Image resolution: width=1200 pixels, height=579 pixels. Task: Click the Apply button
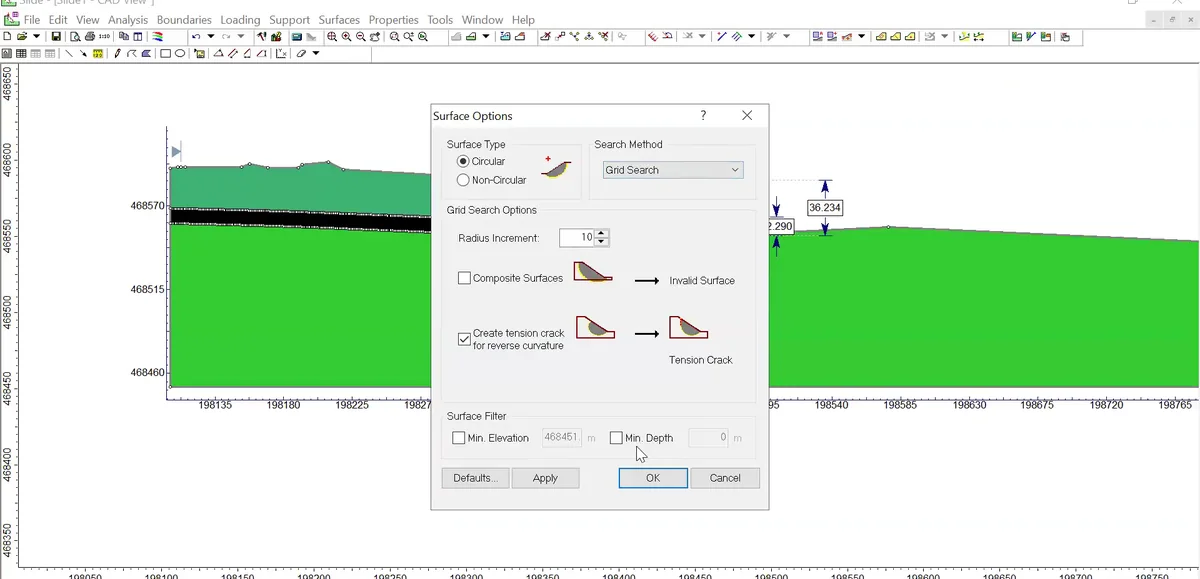click(x=545, y=478)
